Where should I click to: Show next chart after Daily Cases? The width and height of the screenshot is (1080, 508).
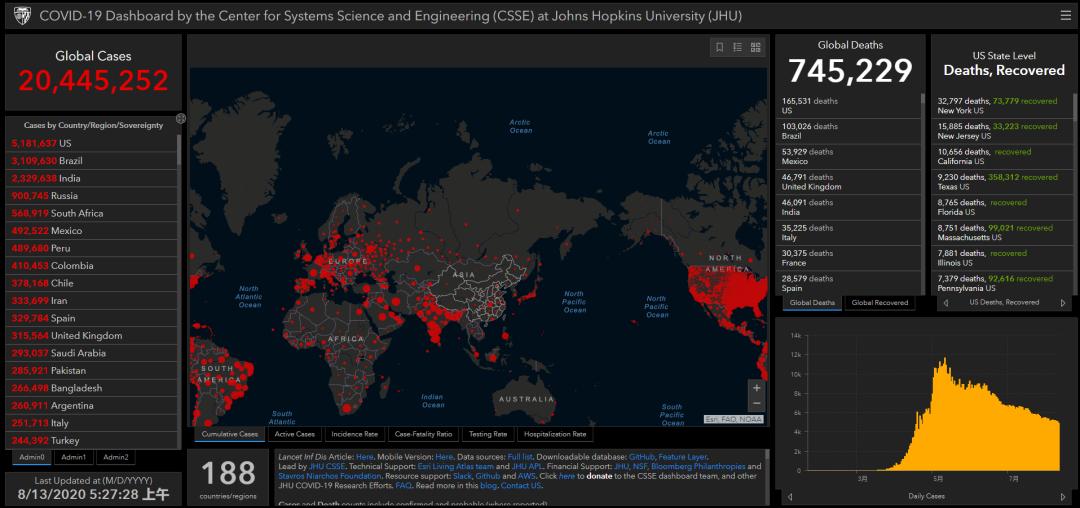pos(1062,496)
